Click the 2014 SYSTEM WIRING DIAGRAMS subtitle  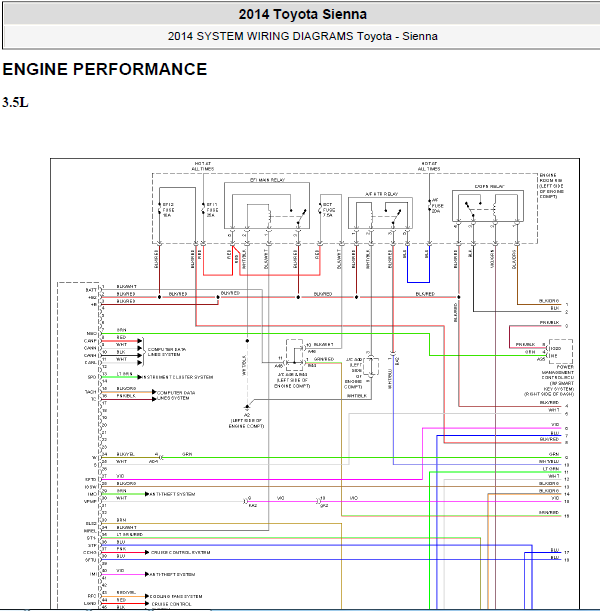(x=302, y=37)
